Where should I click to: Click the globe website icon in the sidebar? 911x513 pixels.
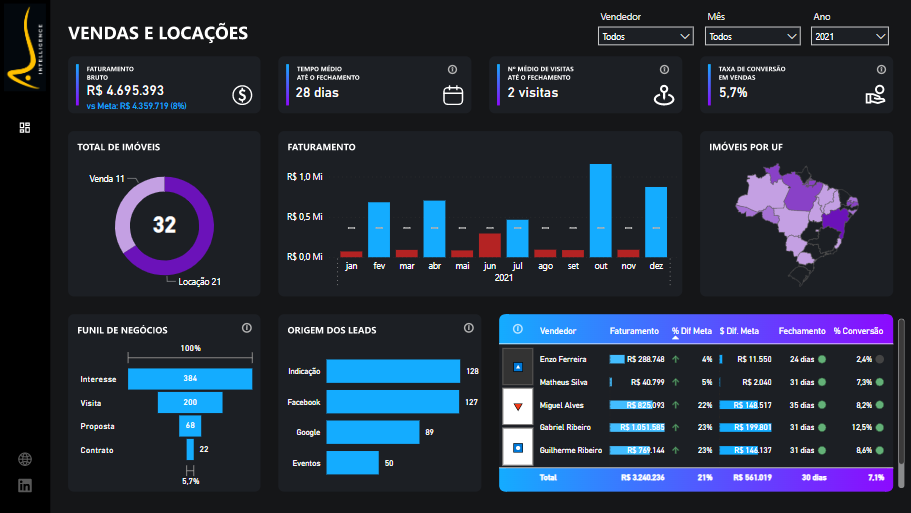(25, 459)
